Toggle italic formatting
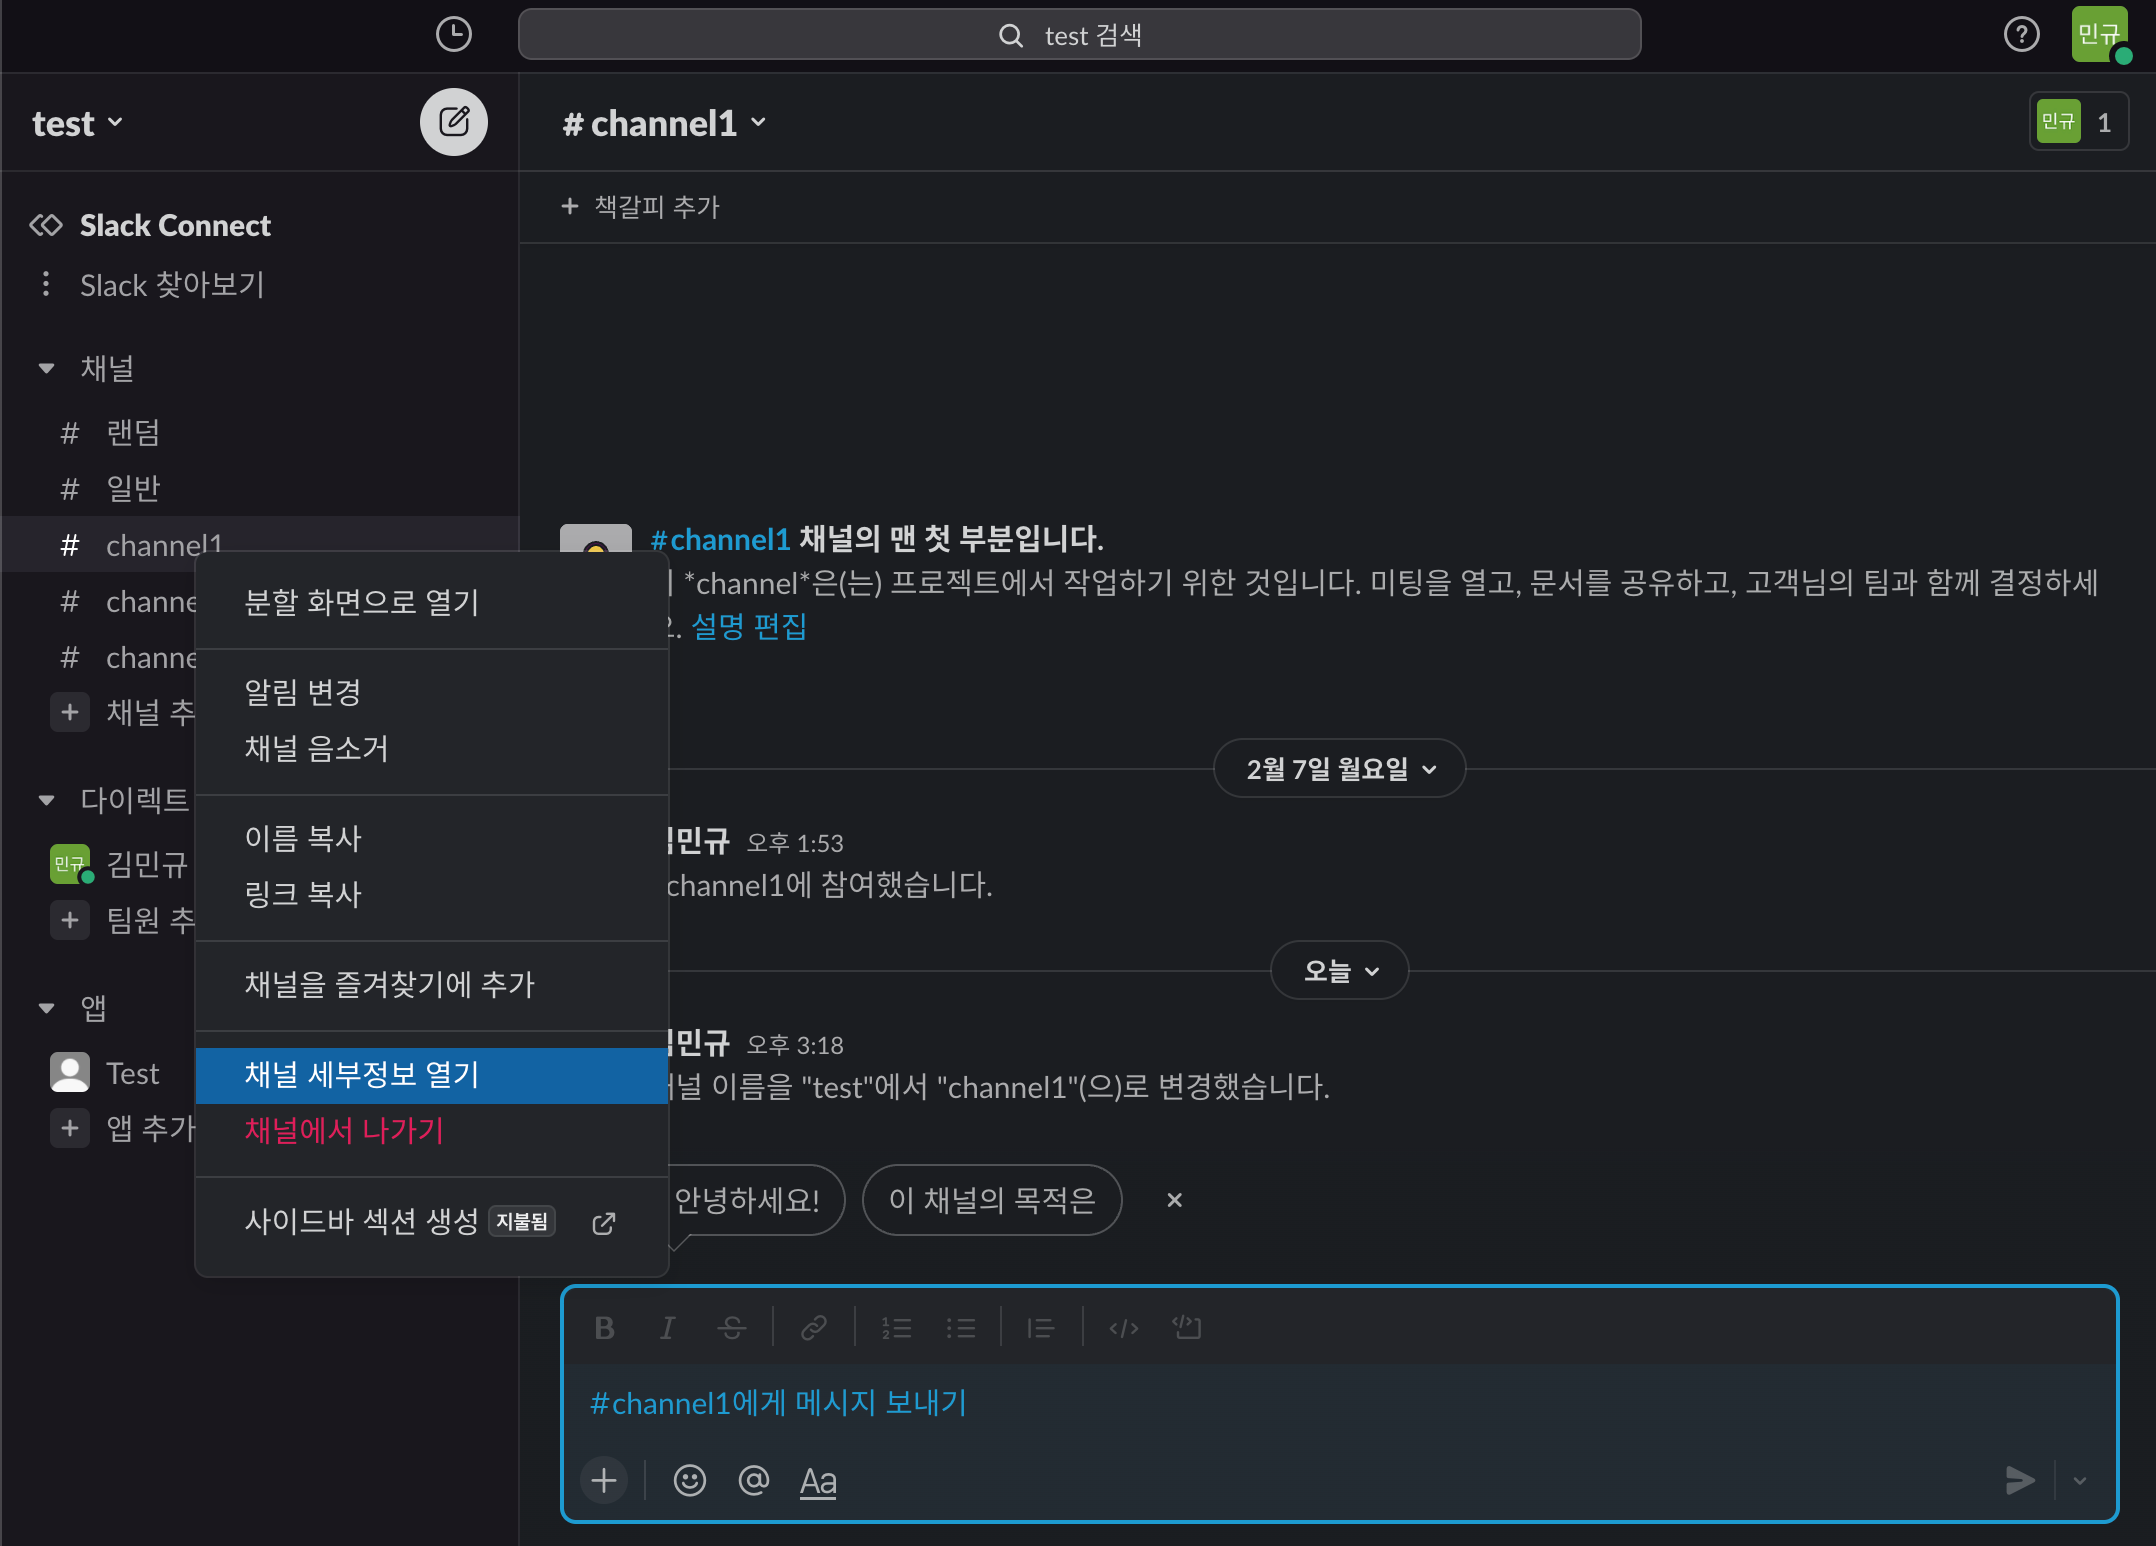The height and width of the screenshot is (1546, 2156). click(667, 1328)
